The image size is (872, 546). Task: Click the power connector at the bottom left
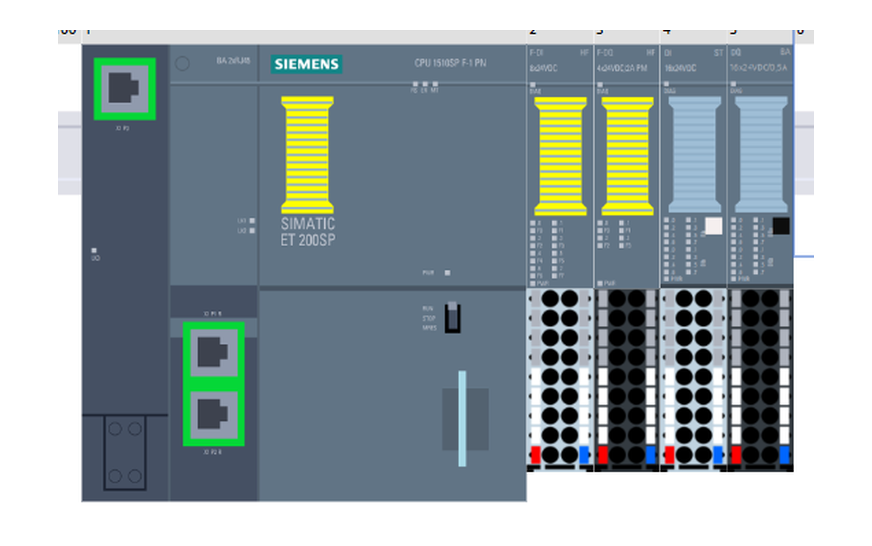click(x=125, y=453)
